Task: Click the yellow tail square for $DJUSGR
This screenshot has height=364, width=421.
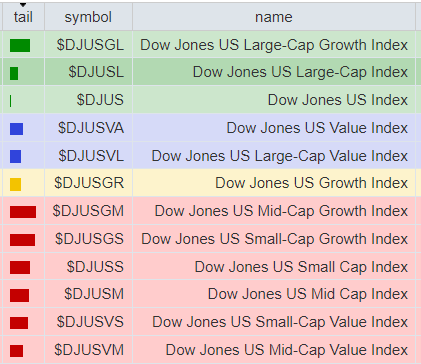Action: coord(15,184)
